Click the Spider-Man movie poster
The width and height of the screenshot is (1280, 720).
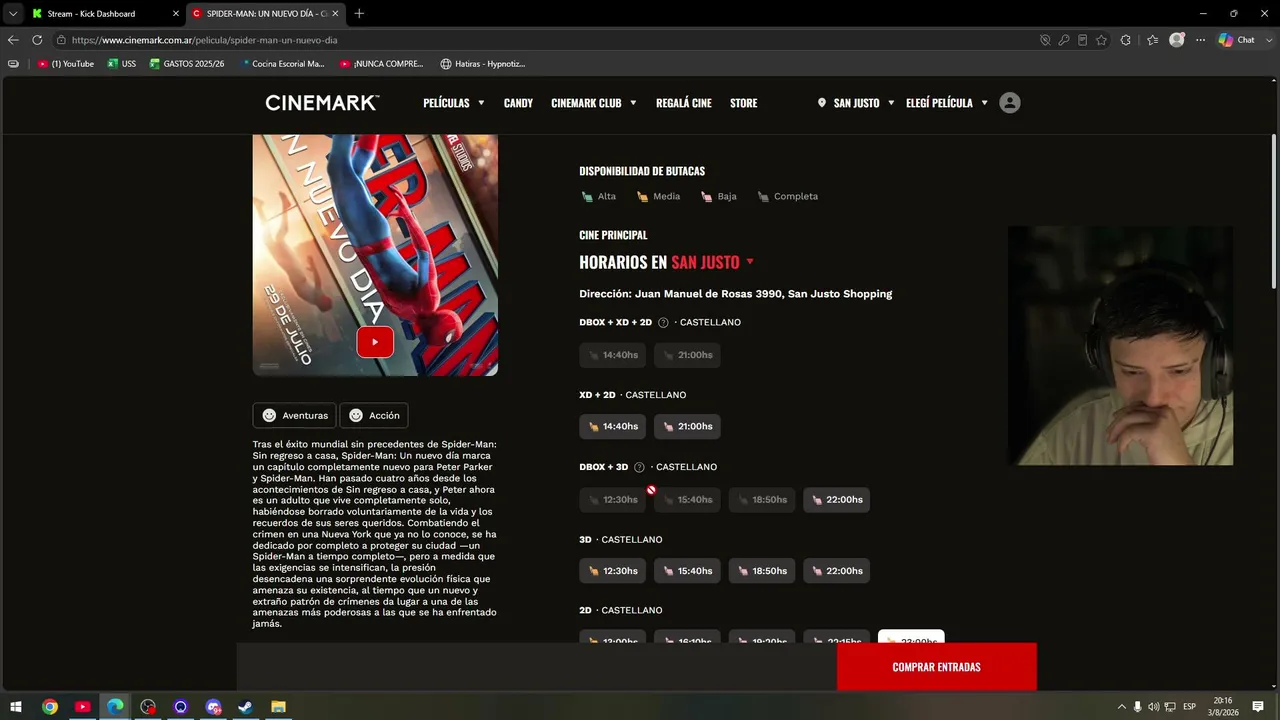pos(375,255)
